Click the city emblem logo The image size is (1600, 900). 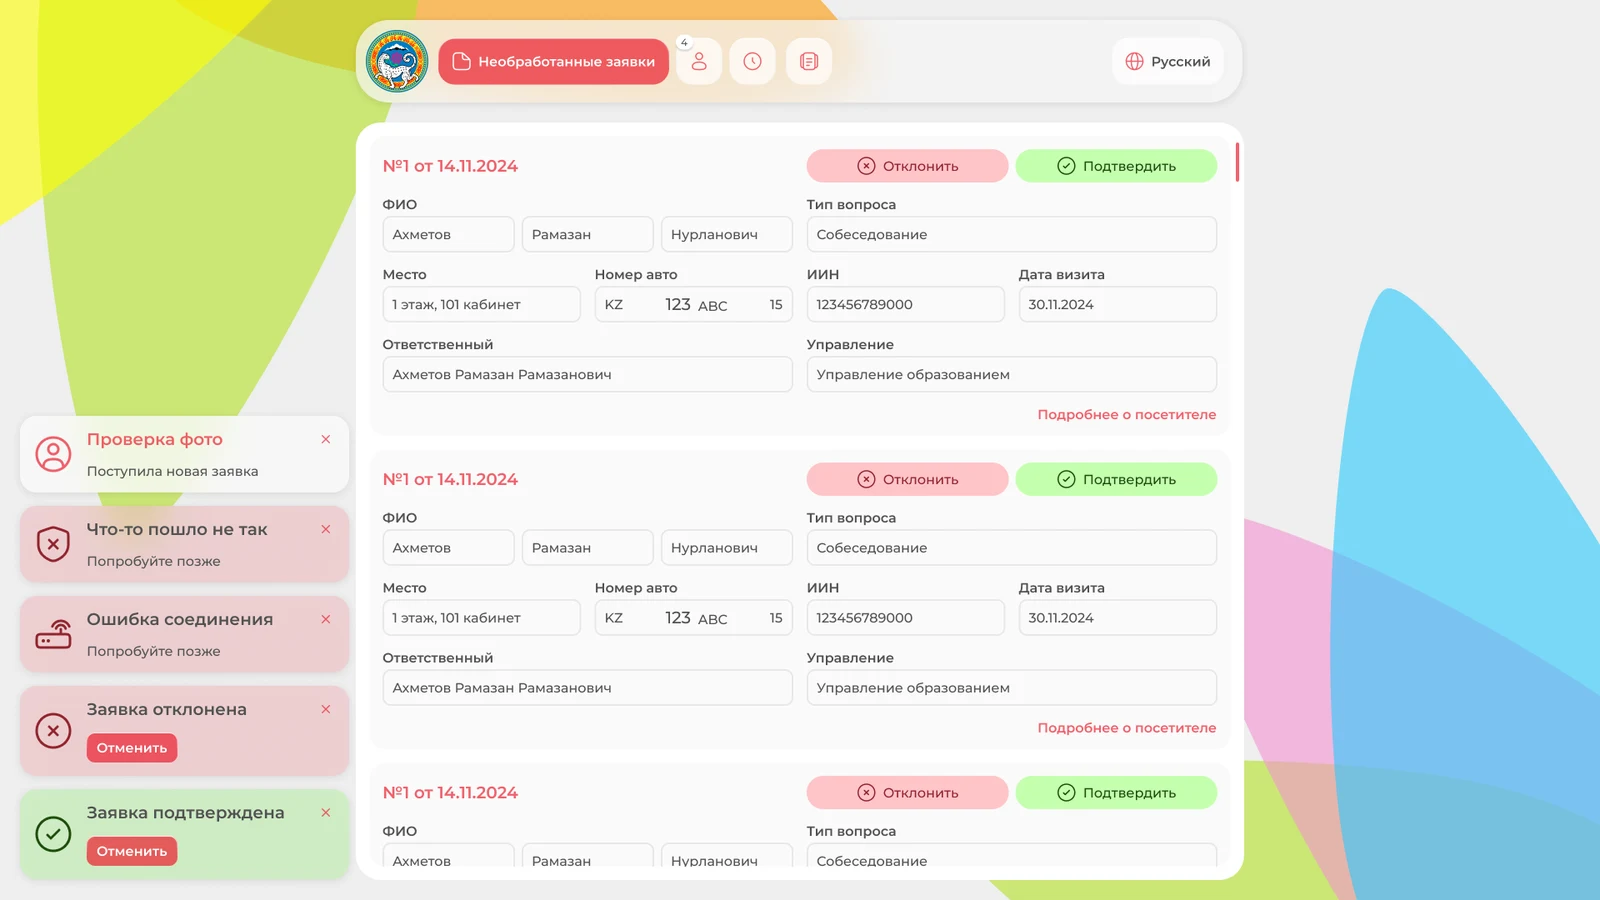point(397,61)
